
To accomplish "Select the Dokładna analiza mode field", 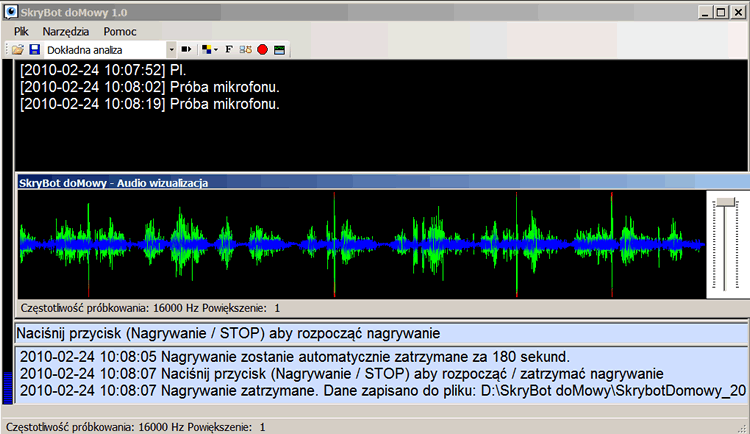I will pos(105,50).
